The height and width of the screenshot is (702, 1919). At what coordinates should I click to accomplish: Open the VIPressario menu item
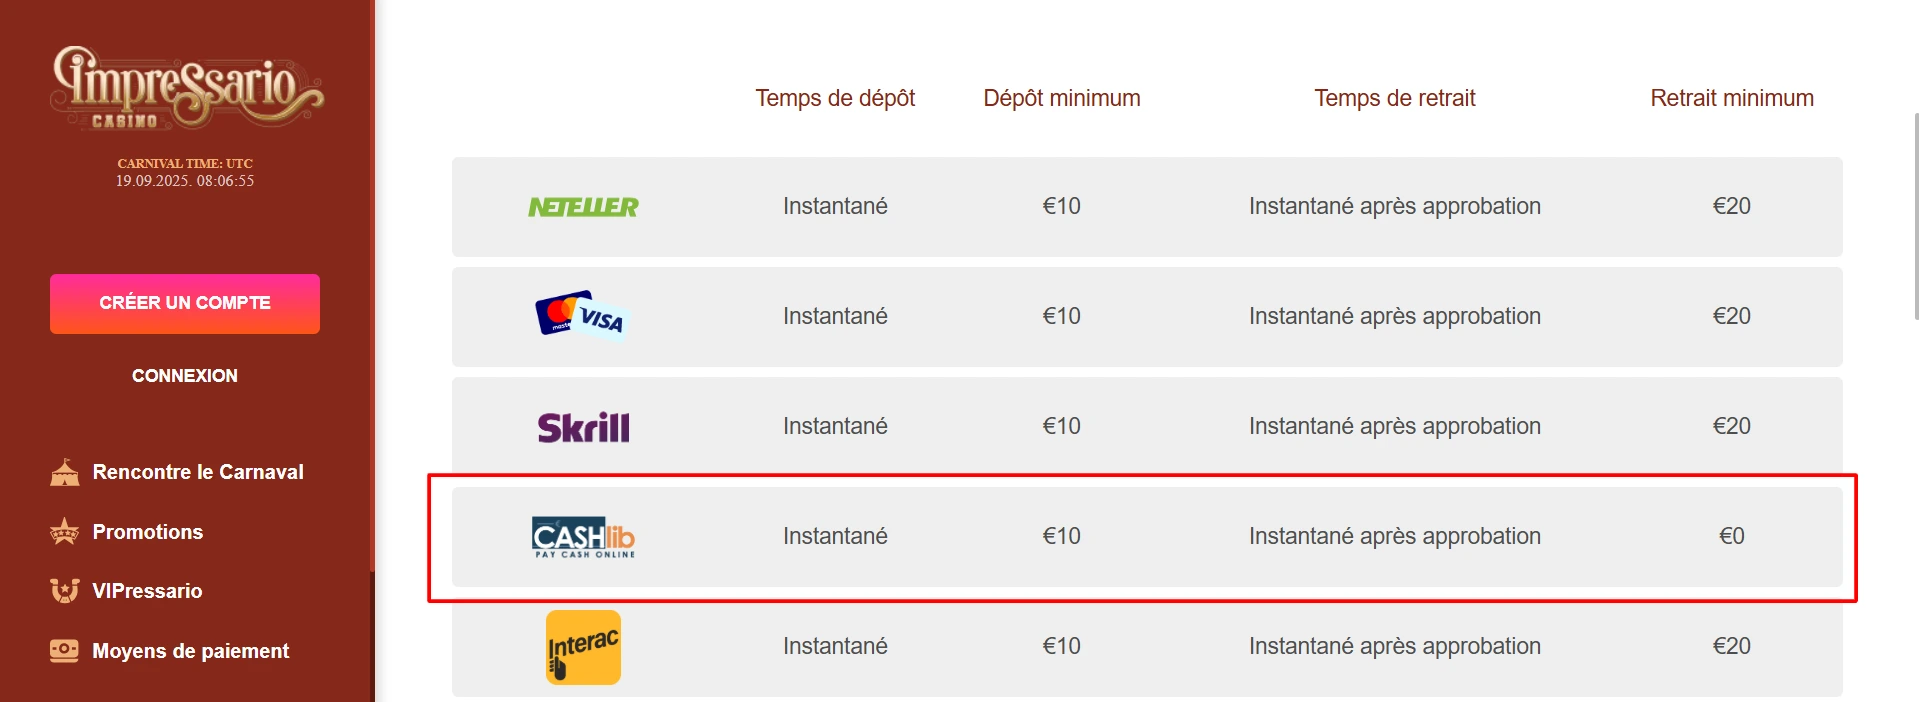[147, 591]
